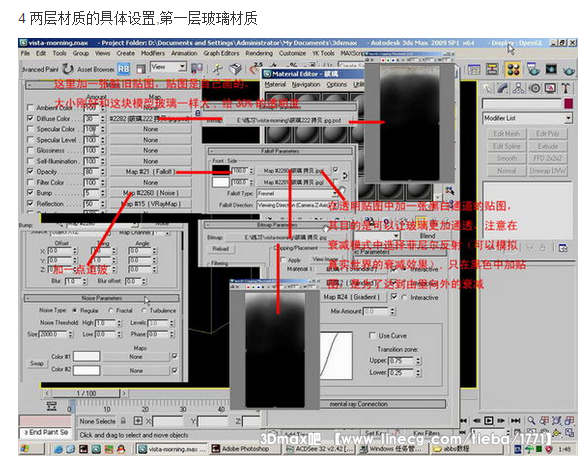
Task: Open the Modifiers menu
Action: tap(153, 53)
